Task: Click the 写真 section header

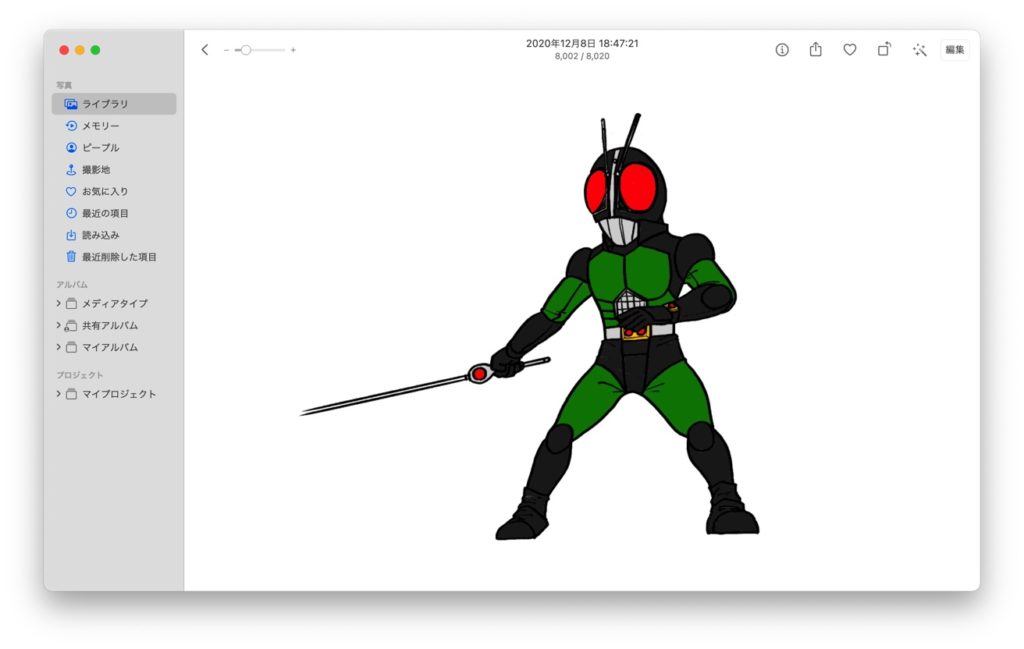Action: (64, 85)
